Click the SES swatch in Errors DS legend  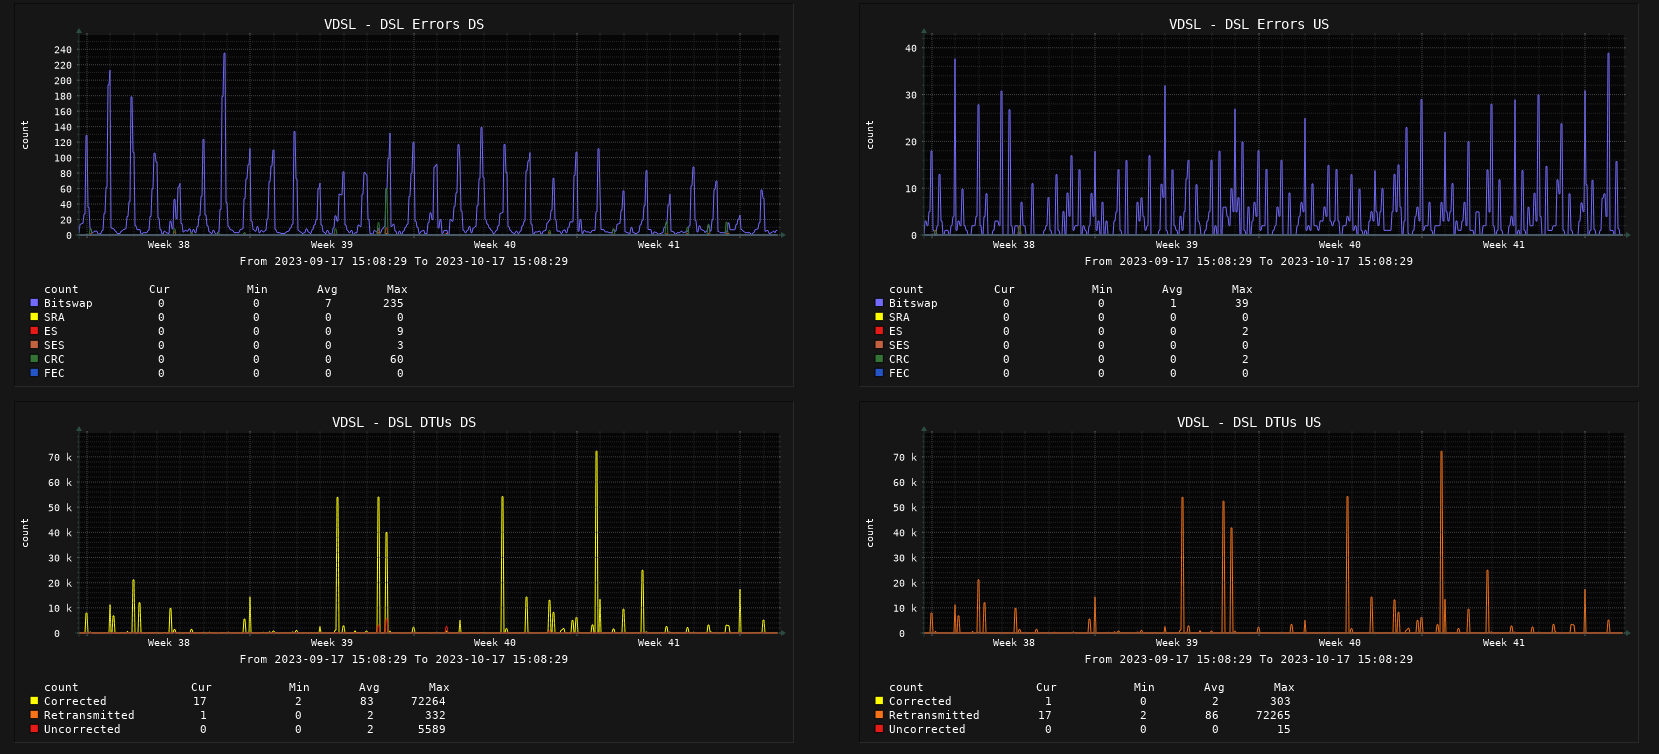coord(34,344)
